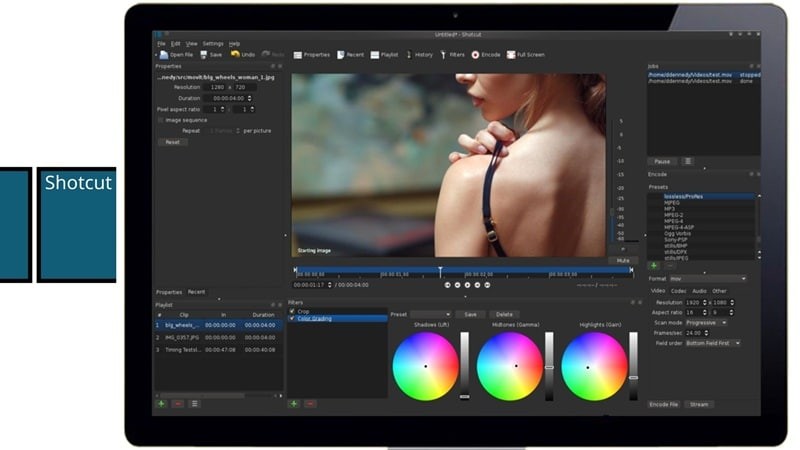Click the Mute button
This screenshot has height=450, width=800.
[623, 260]
